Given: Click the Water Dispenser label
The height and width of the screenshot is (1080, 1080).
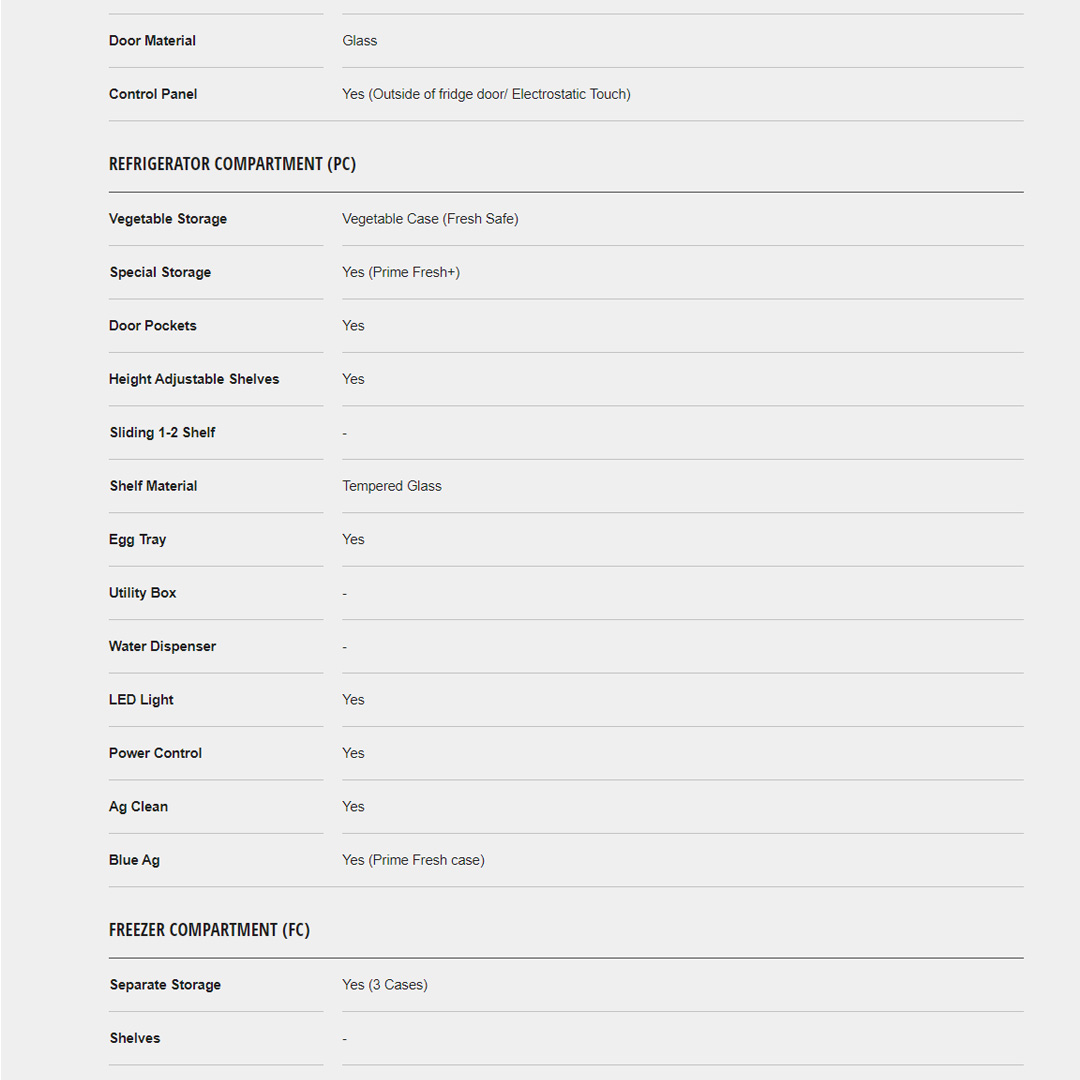Looking at the screenshot, I should (x=162, y=647).
